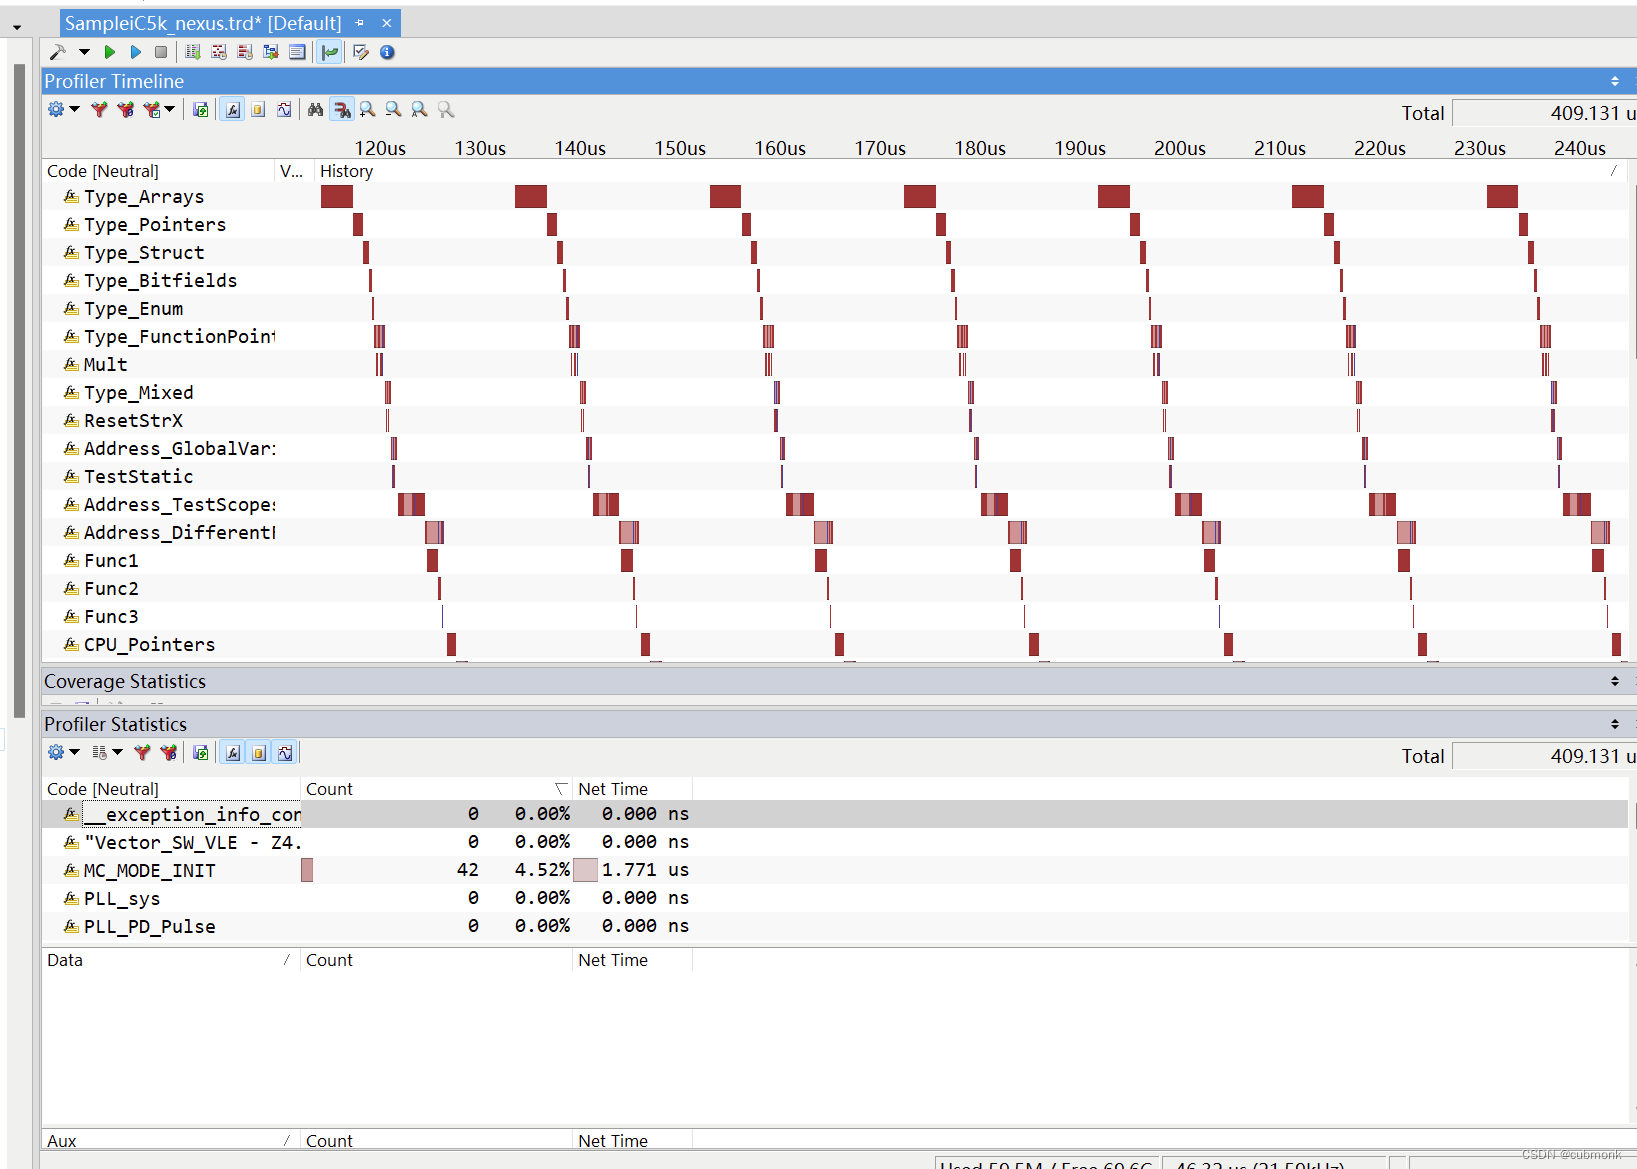Click the Timeline funnel with checkbox icon
The height and width of the screenshot is (1169, 1637).
point(151,109)
